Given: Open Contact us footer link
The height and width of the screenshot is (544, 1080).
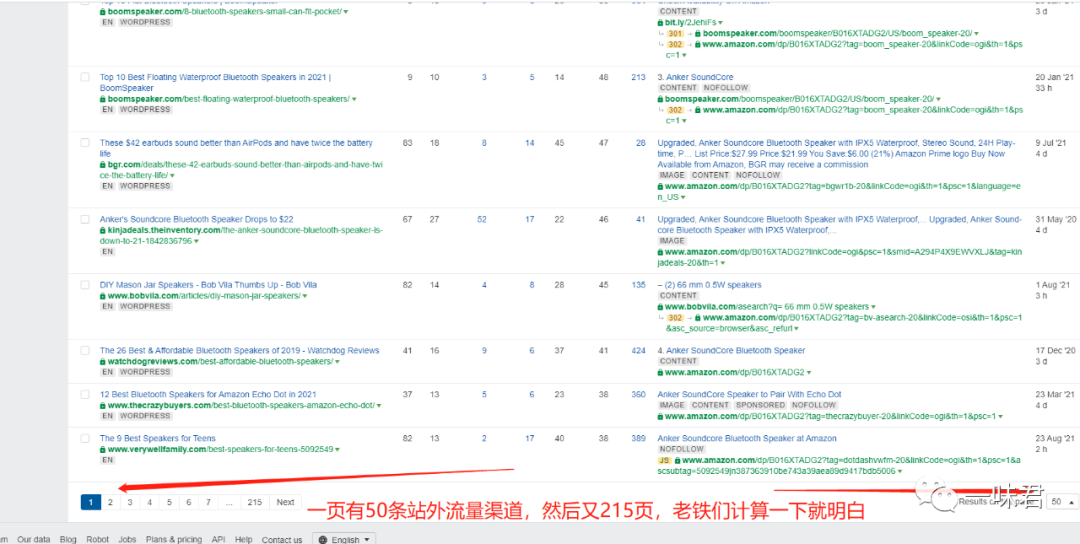Looking at the screenshot, I should pos(282,540).
